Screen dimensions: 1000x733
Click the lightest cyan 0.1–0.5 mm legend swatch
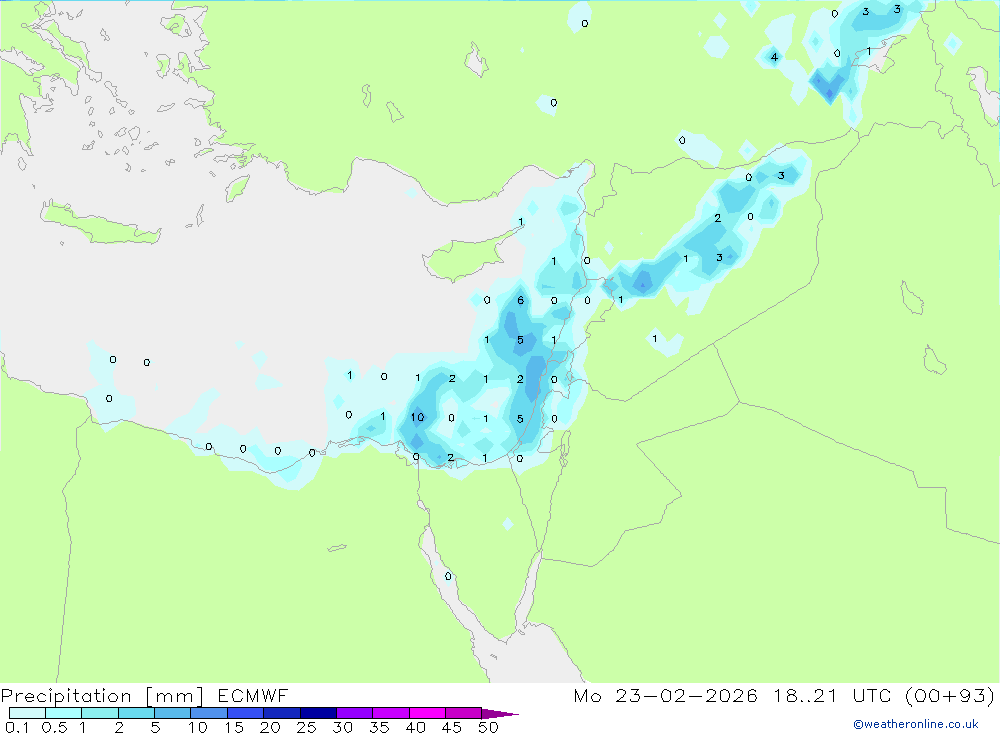coord(27,713)
